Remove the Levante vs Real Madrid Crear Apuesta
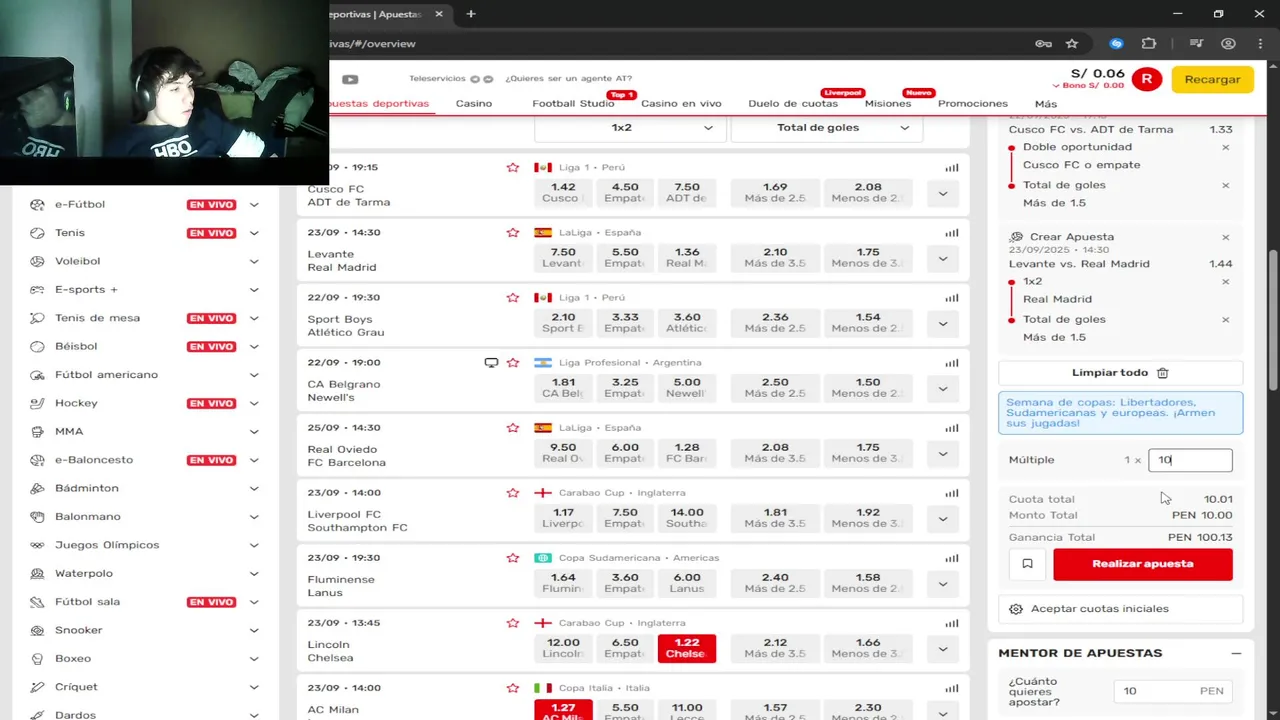This screenshot has width=1280, height=720. click(1225, 237)
